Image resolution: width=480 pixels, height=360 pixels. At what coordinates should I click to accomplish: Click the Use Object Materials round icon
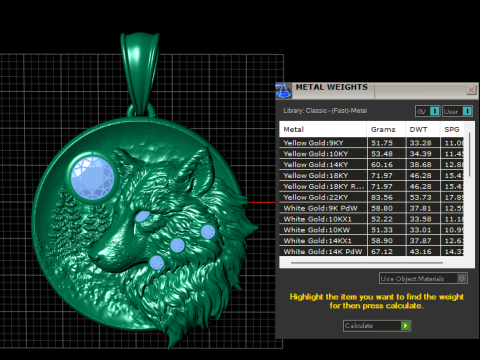point(462,278)
